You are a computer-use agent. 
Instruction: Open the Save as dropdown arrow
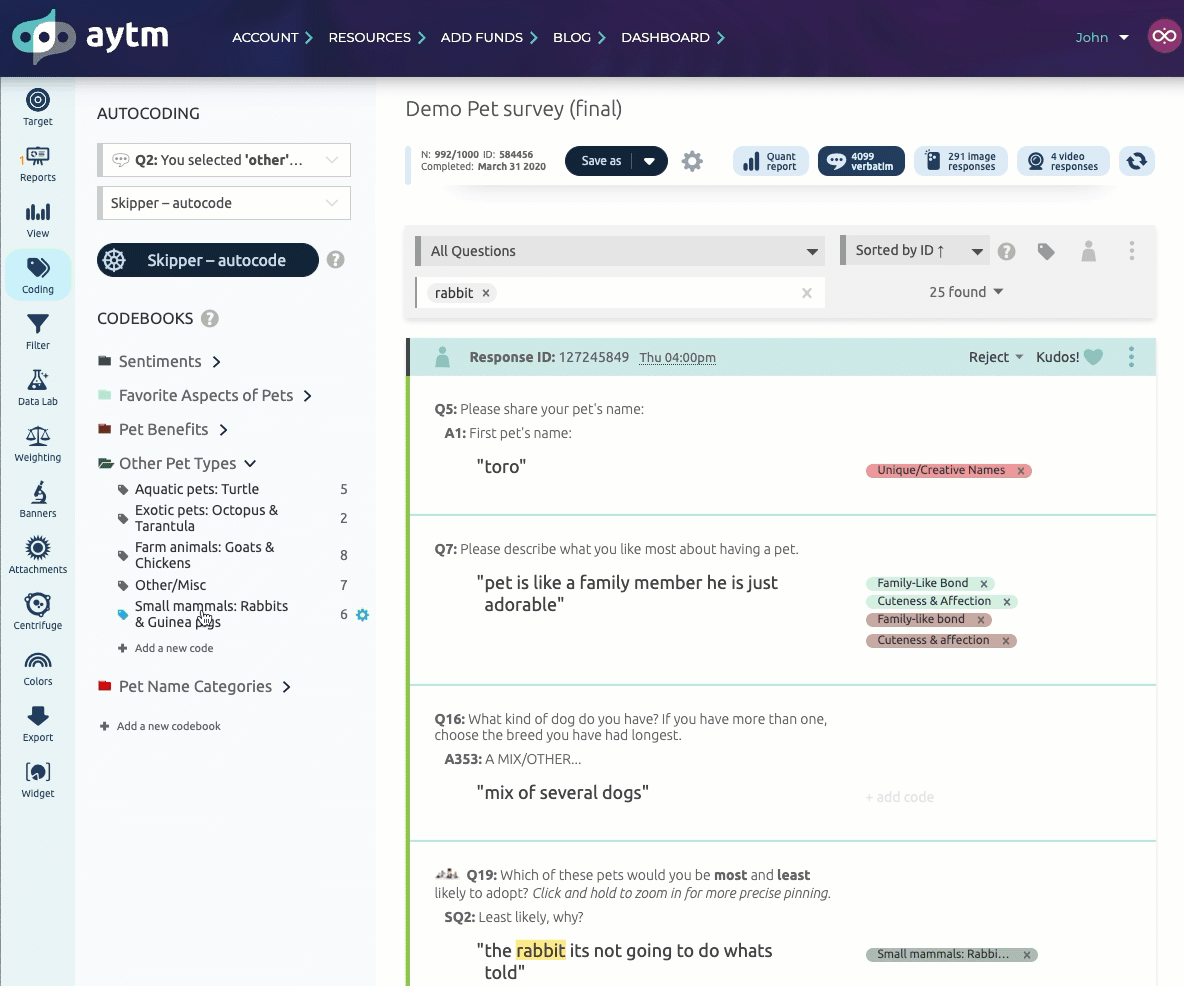(649, 161)
